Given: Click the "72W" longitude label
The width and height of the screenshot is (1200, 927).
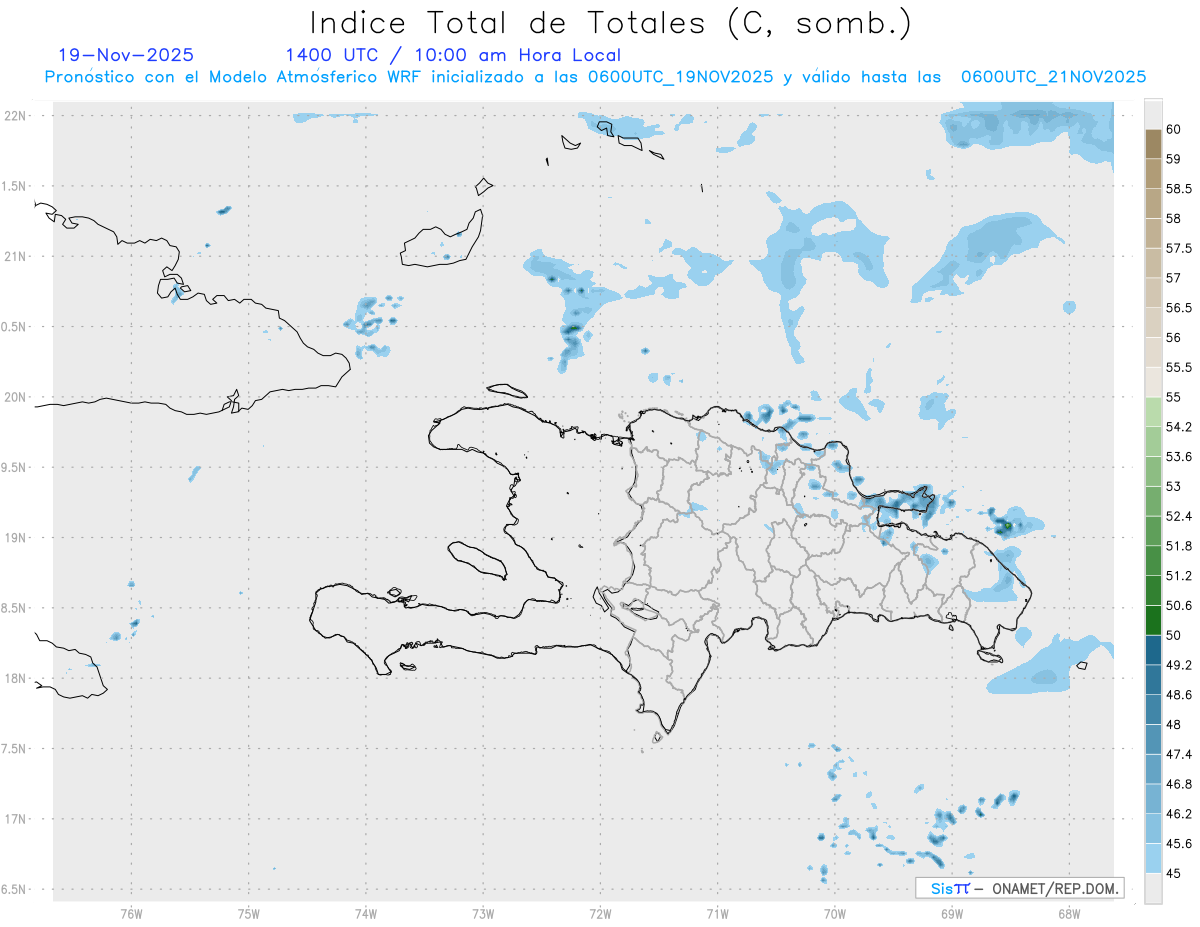Looking at the screenshot, I should (x=600, y=913).
